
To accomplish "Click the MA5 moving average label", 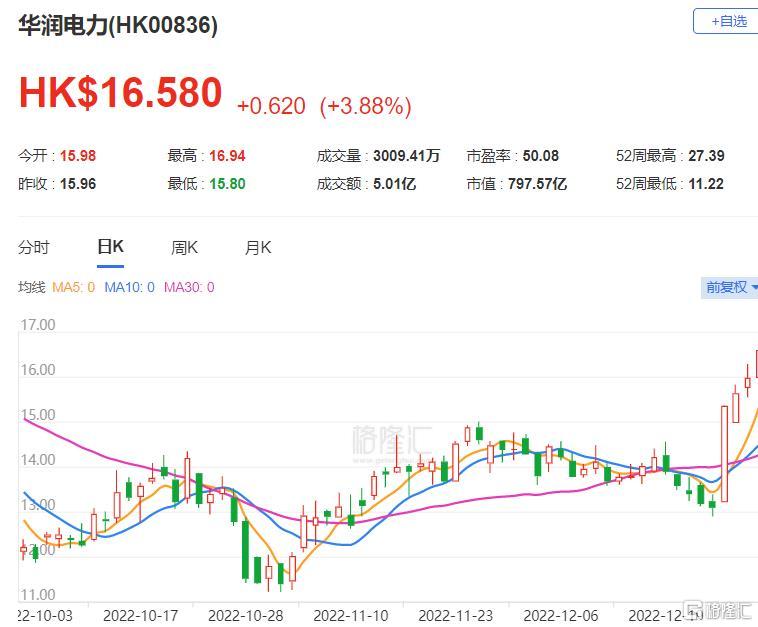I will click(x=73, y=287).
